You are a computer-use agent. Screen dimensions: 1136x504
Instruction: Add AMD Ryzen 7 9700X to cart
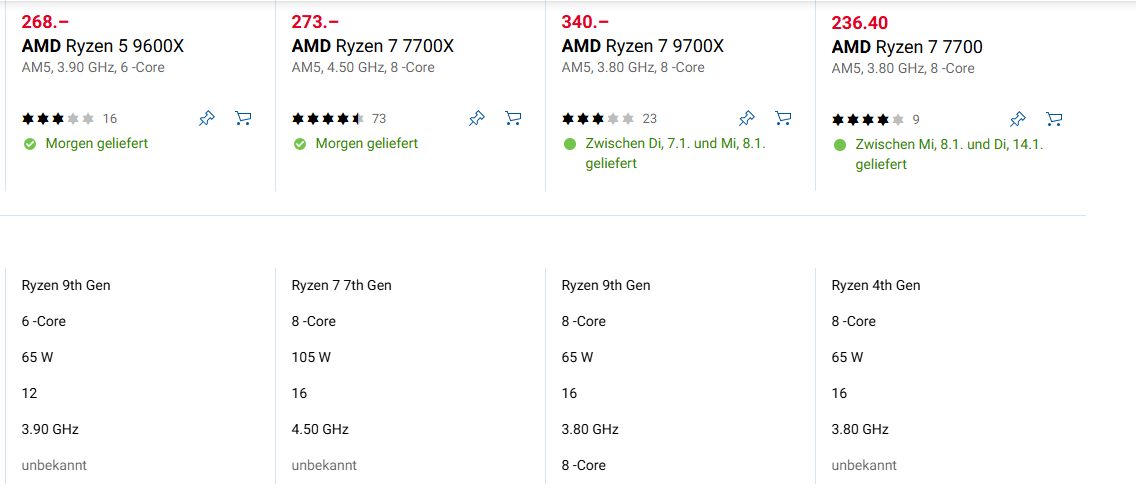[x=783, y=119]
